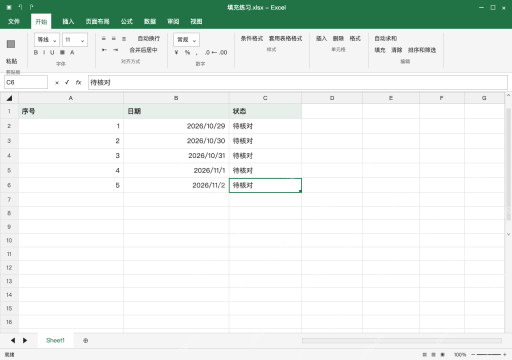This screenshot has width=512, height=360.
Task: Cancel formula entry with X icon
Action: [x=57, y=83]
